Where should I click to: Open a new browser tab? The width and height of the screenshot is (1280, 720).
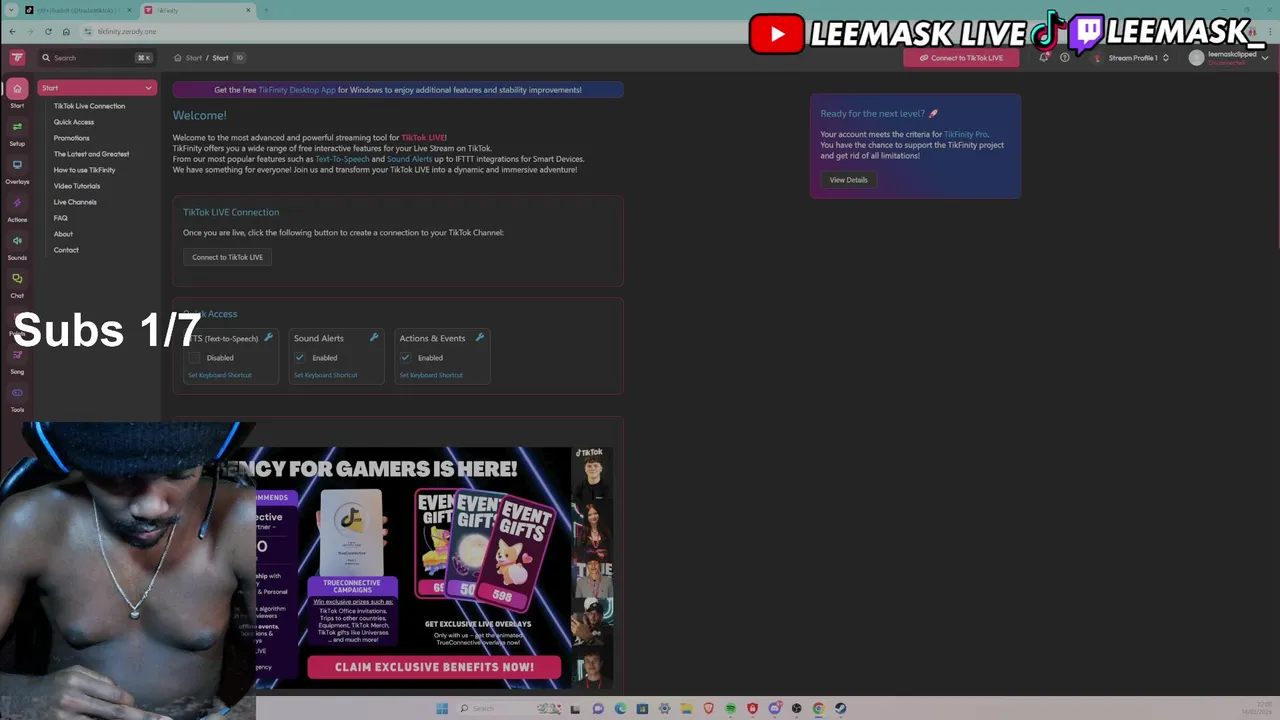click(x=266, y=10)
